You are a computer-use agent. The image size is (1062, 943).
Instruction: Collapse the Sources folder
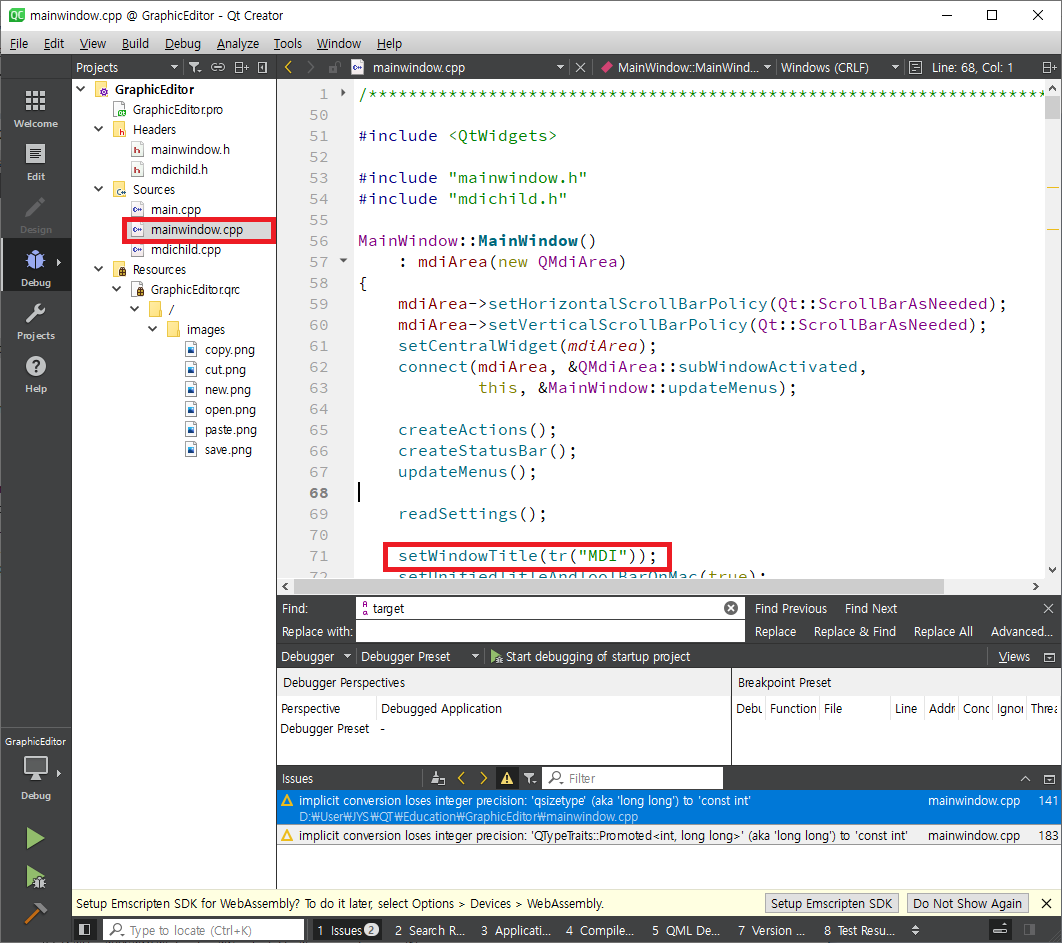pyautogui.click(x=99, y=190)
